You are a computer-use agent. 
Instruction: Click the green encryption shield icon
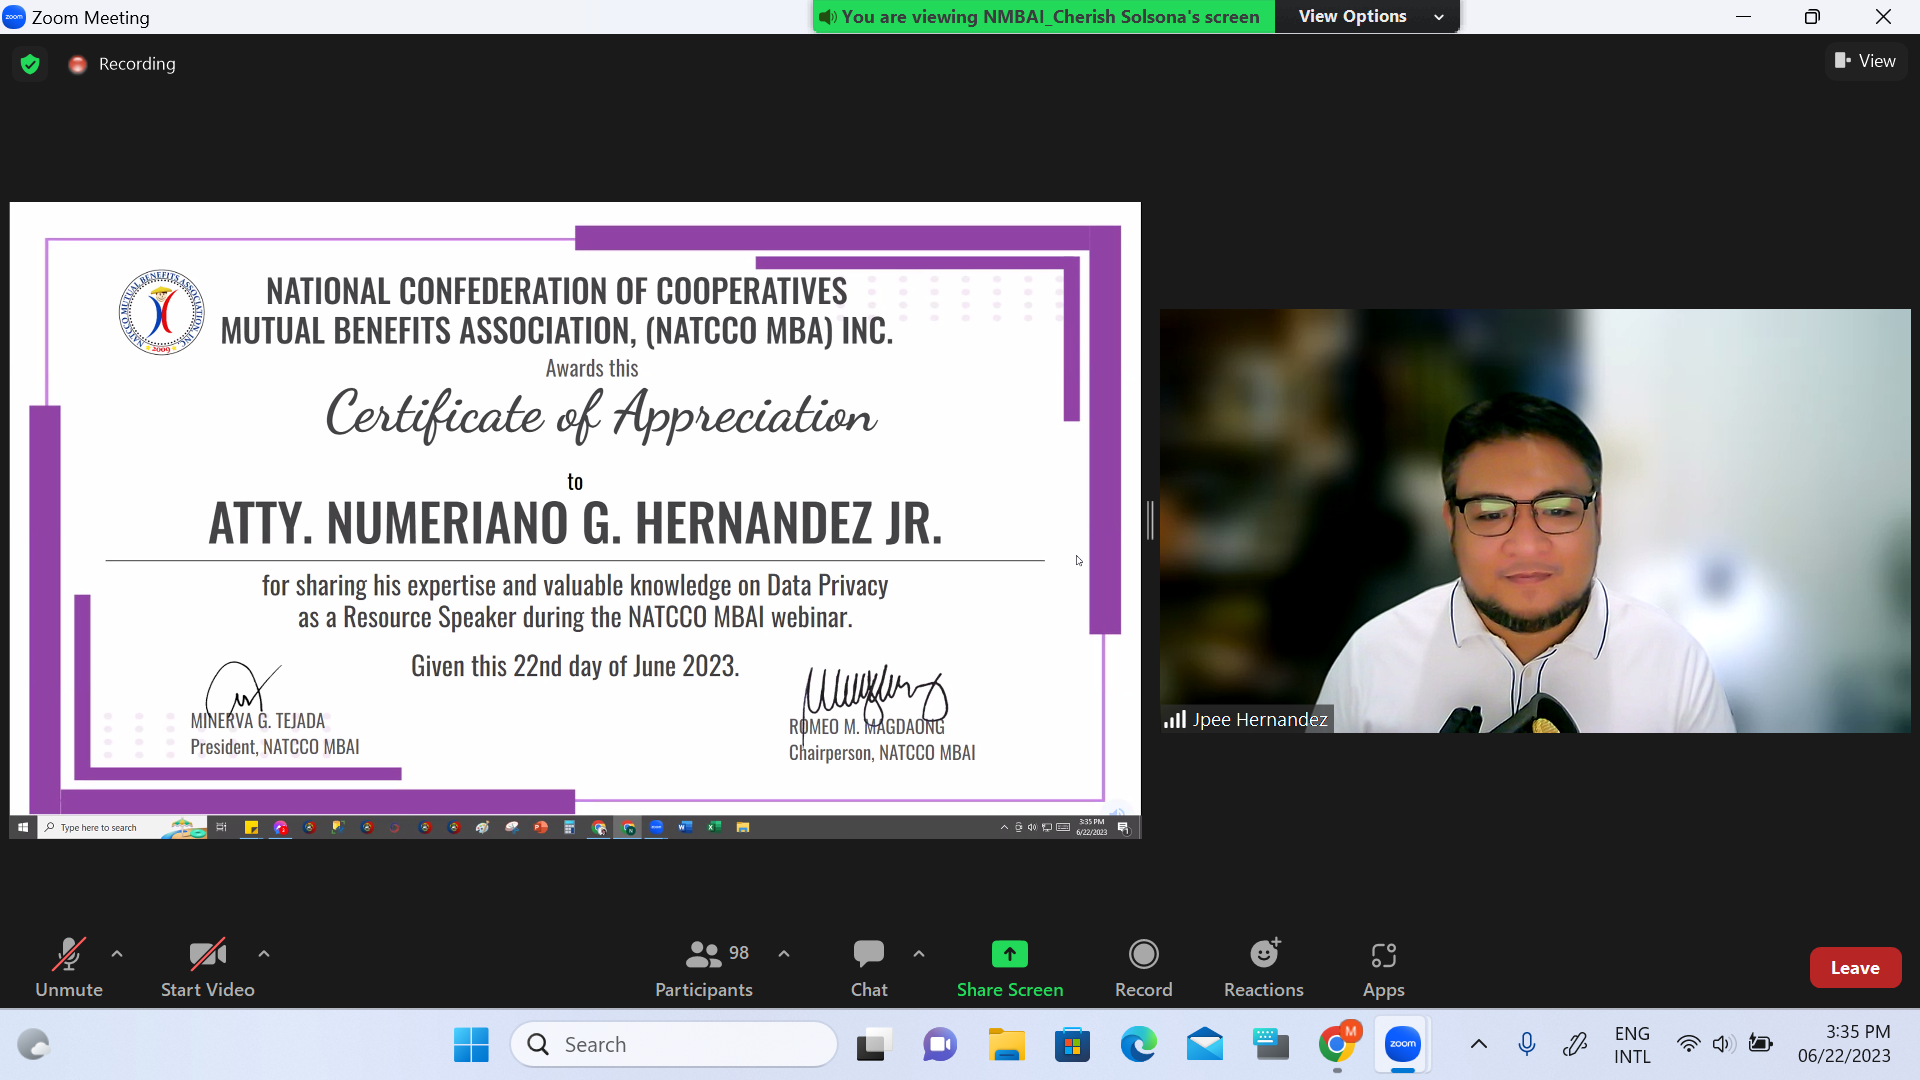[x=30, y=64]
